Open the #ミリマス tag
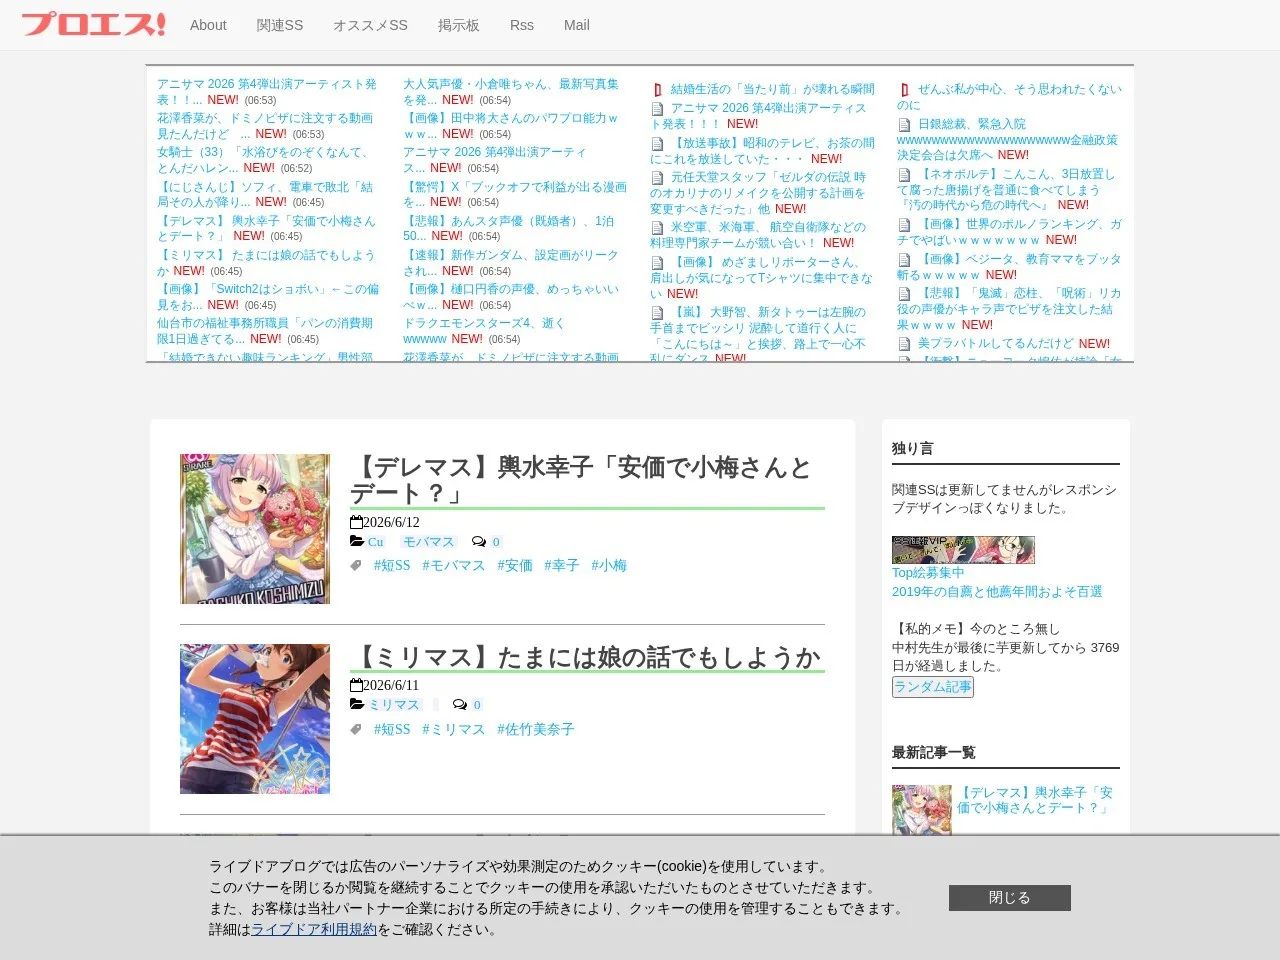This screenshot has width=1280, height=960. click(x=453, y=730)
